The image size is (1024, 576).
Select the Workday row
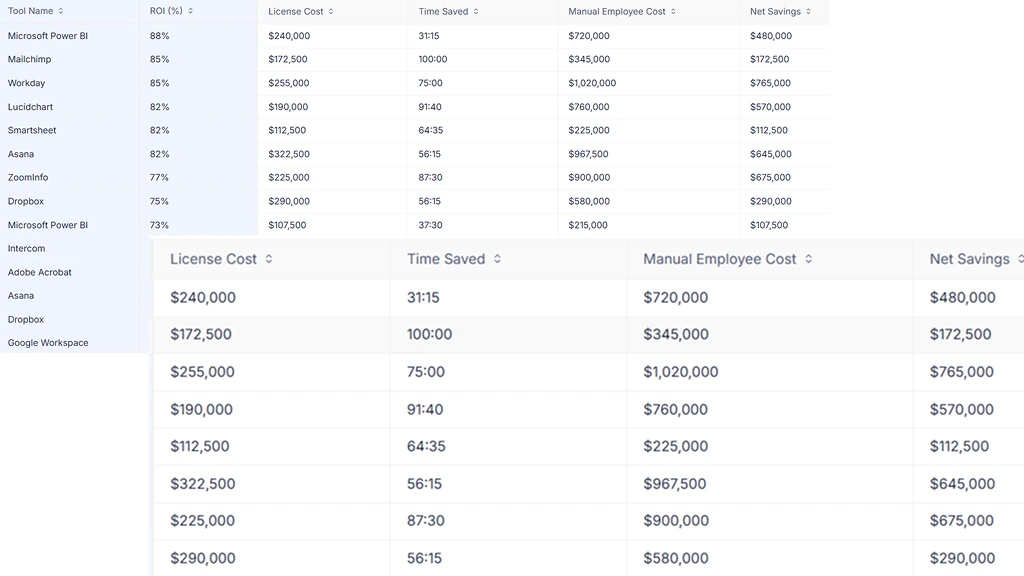[x=28, y=83]
